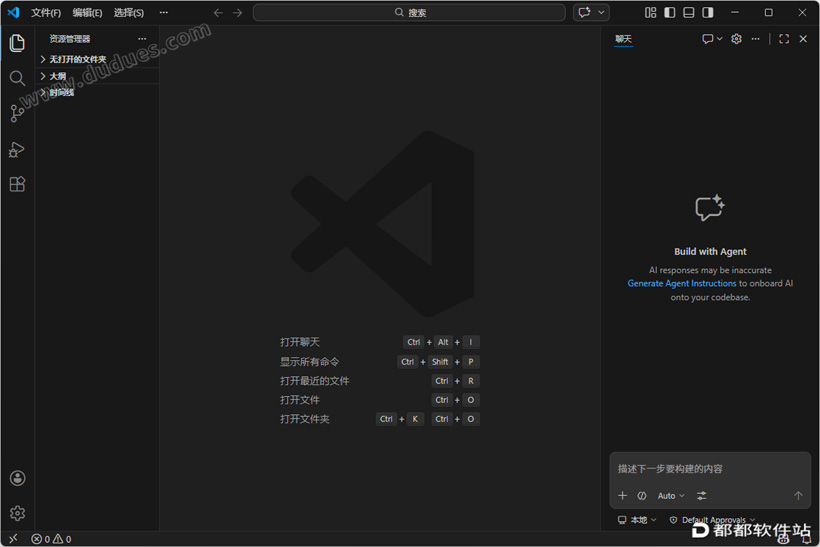Open the 编辑(E) menu
Image resolution: width=820 pixels, height=547 pixels.
(87, 13)
